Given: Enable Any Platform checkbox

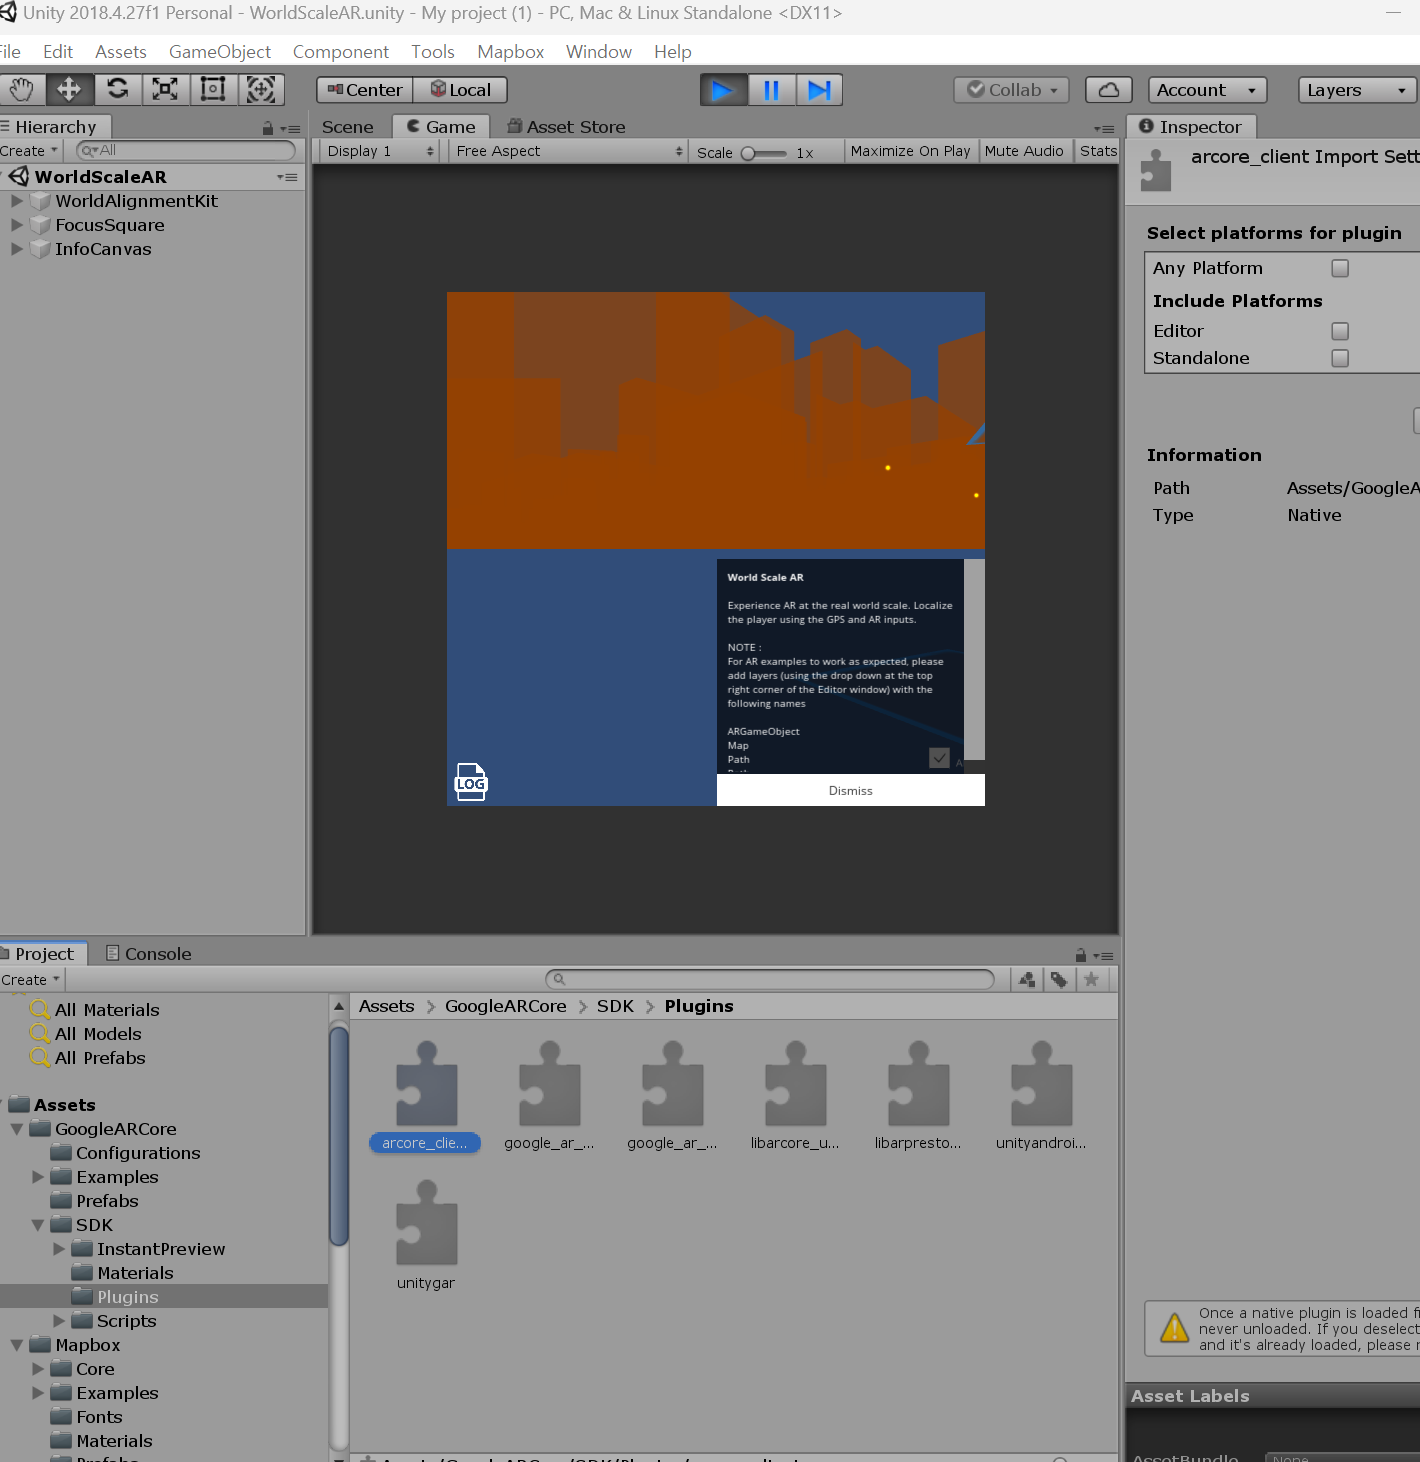Looking at the screenshot, I should click(x=1340, y=268).
